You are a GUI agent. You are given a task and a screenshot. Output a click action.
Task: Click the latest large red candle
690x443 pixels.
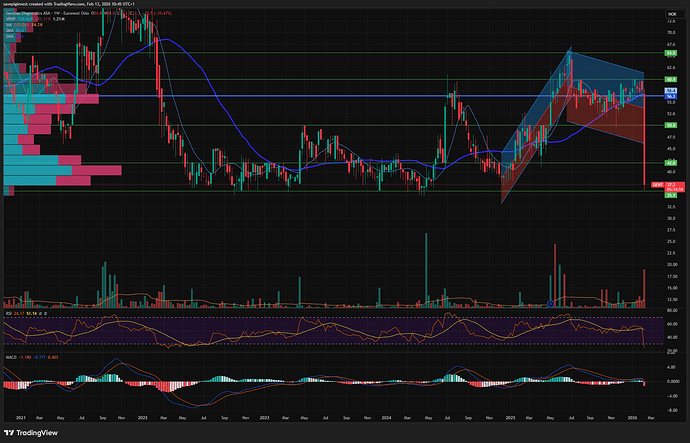pyautogui.click(x=646, y=140)
